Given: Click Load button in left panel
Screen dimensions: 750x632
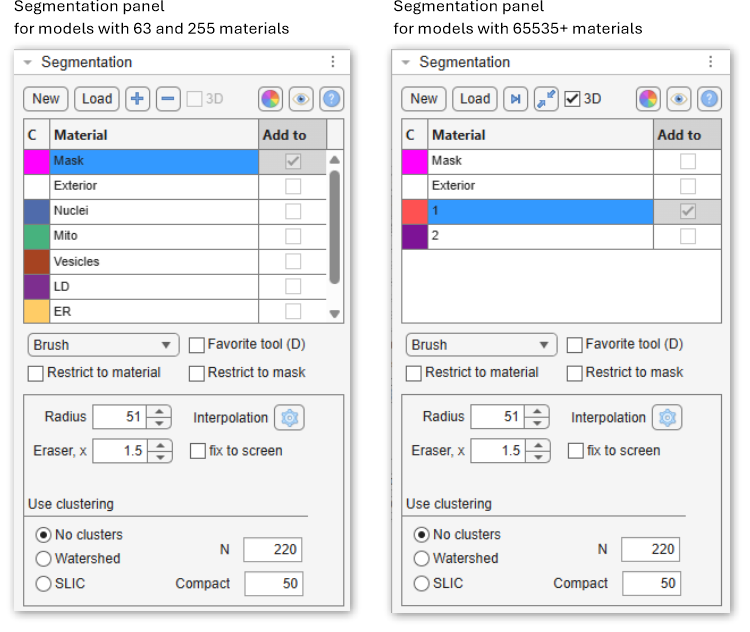Looking at the screenshot, I should point(97,99).
